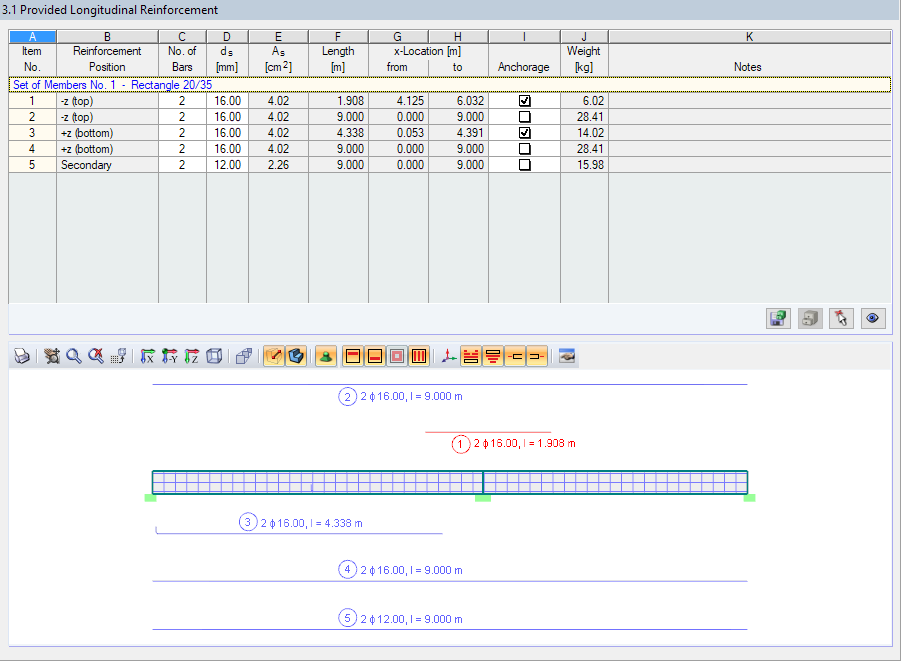This screenshot has height=661, width=901.
Task: Click the pick-object arrow button
Action: [841, 317]
